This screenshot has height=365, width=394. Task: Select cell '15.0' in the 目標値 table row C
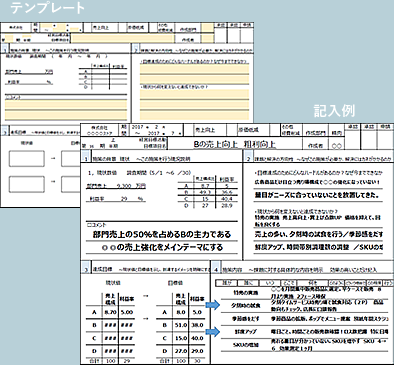pos(180,338)
